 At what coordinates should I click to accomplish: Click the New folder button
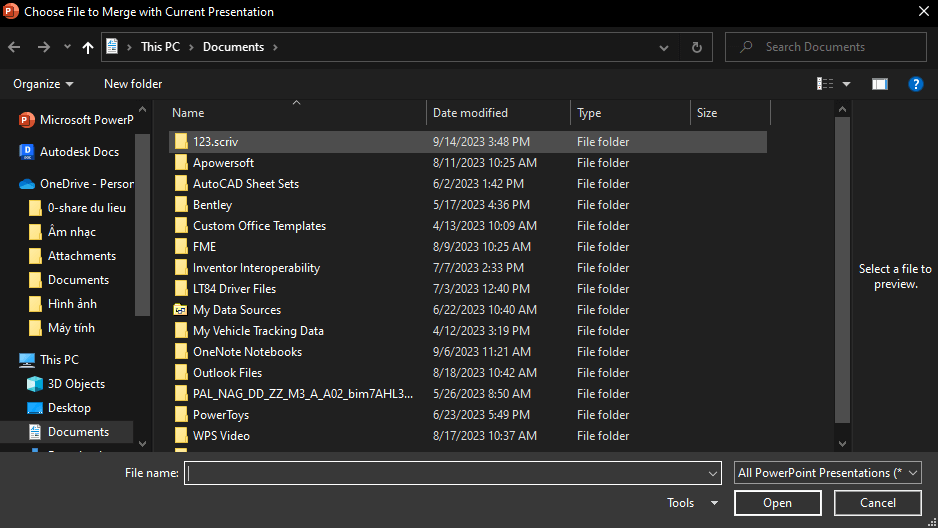tap(133, 84)
